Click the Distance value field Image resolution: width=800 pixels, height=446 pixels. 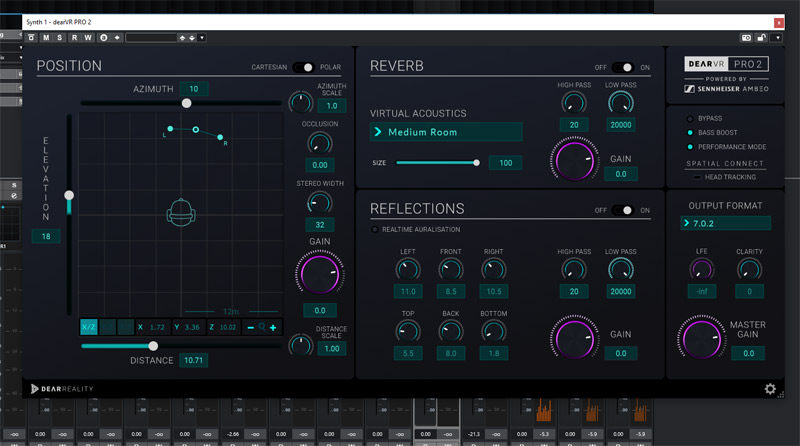point(193,360)
